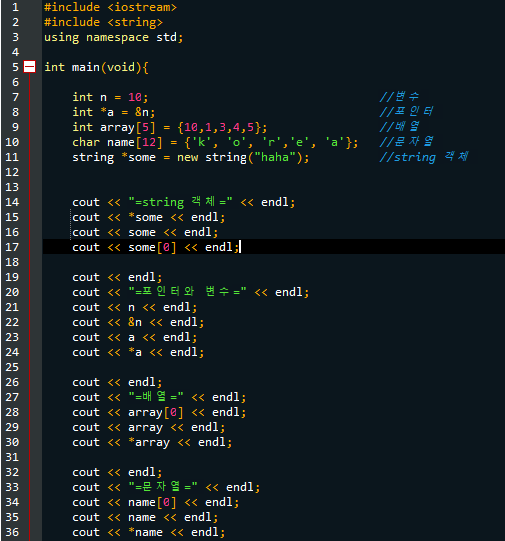This screenshot has width=505, height=541.
Task: Click 'cout << n << endl;' line
Action: tap(135, 307)
